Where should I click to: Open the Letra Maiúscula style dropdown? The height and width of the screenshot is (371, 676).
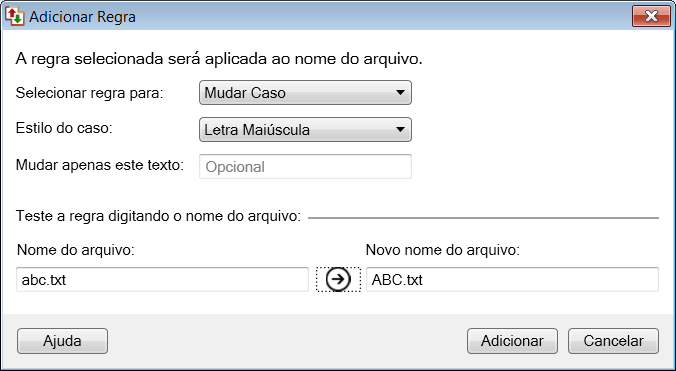305,130
